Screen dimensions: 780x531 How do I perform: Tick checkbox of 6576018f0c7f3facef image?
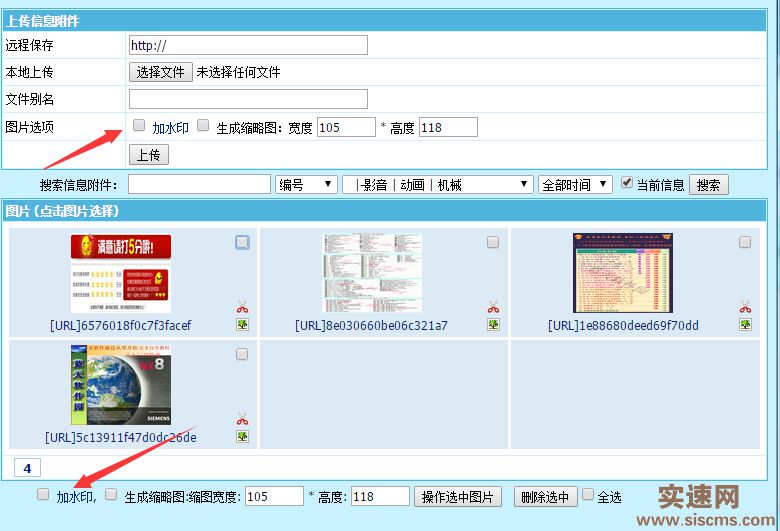[242, 242]
